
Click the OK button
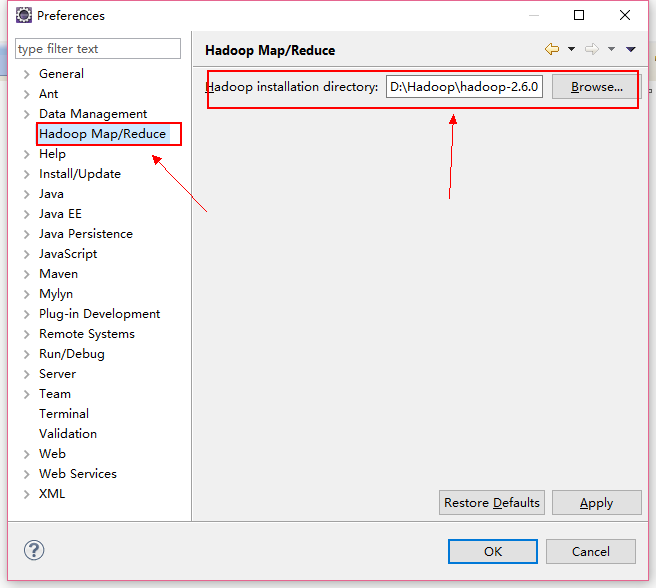tap(493, 552)
